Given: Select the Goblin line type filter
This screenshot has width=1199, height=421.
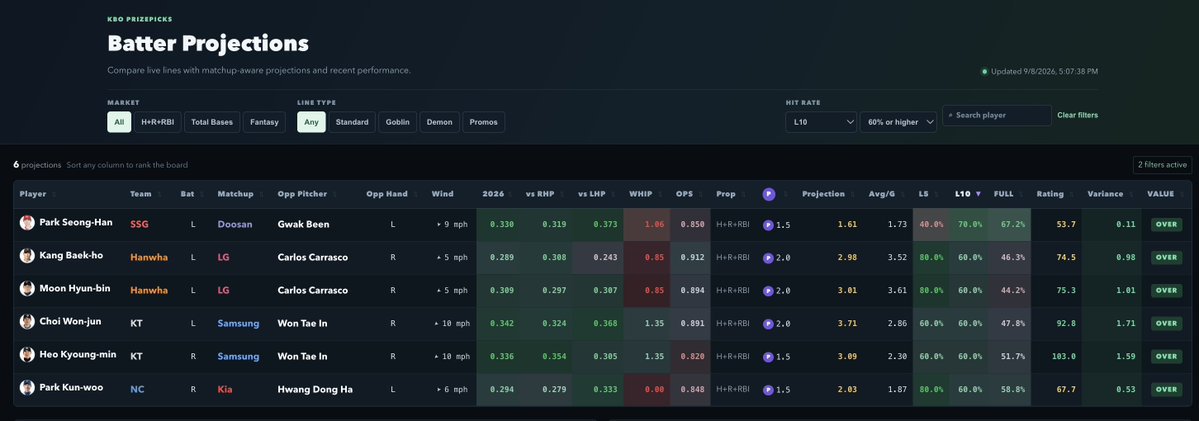Looking at the screenshot, I should [x=398, y=122].
